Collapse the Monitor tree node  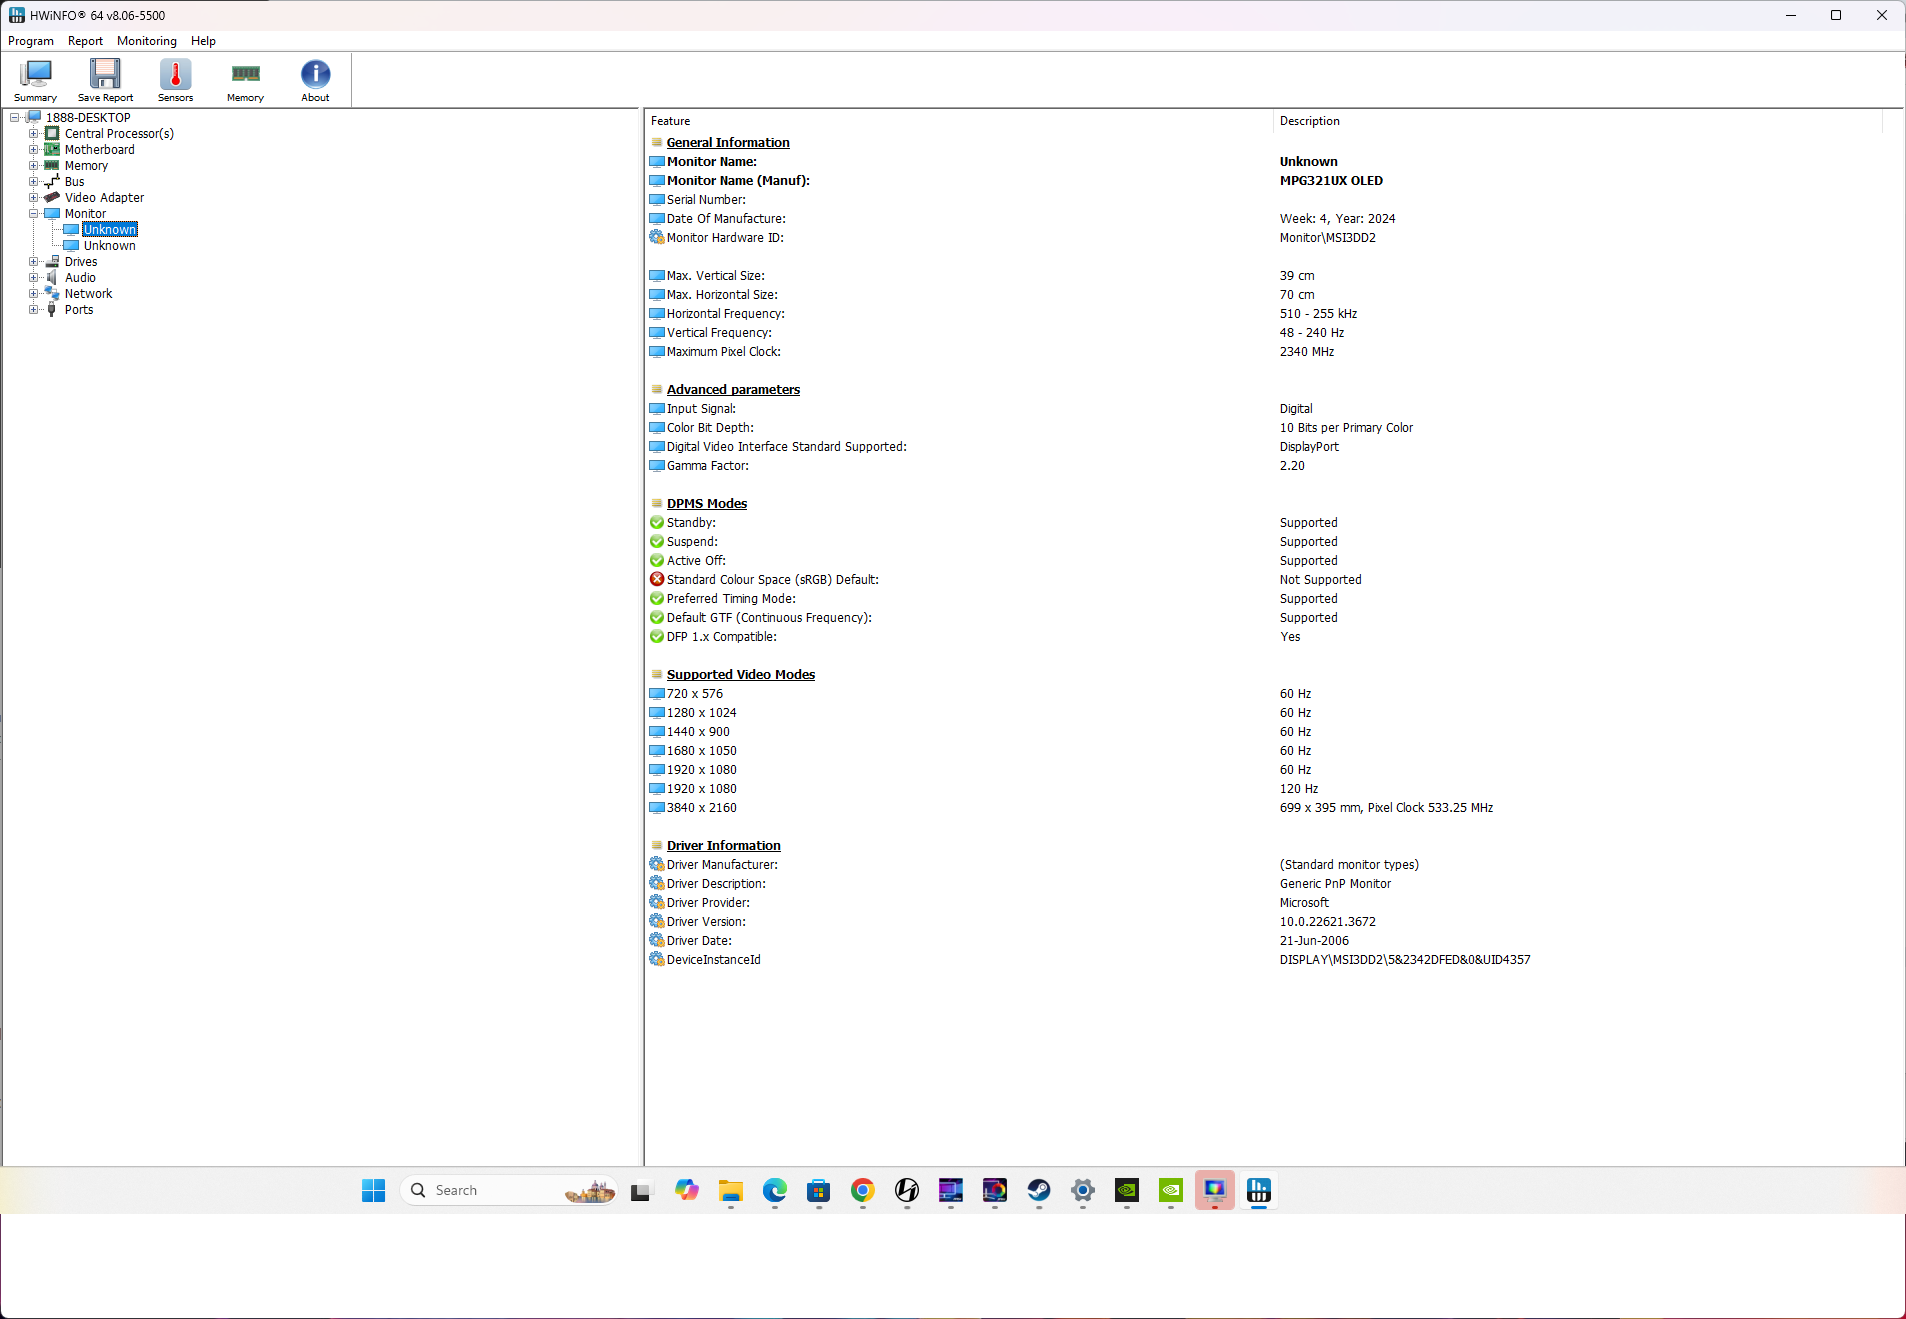34,214
